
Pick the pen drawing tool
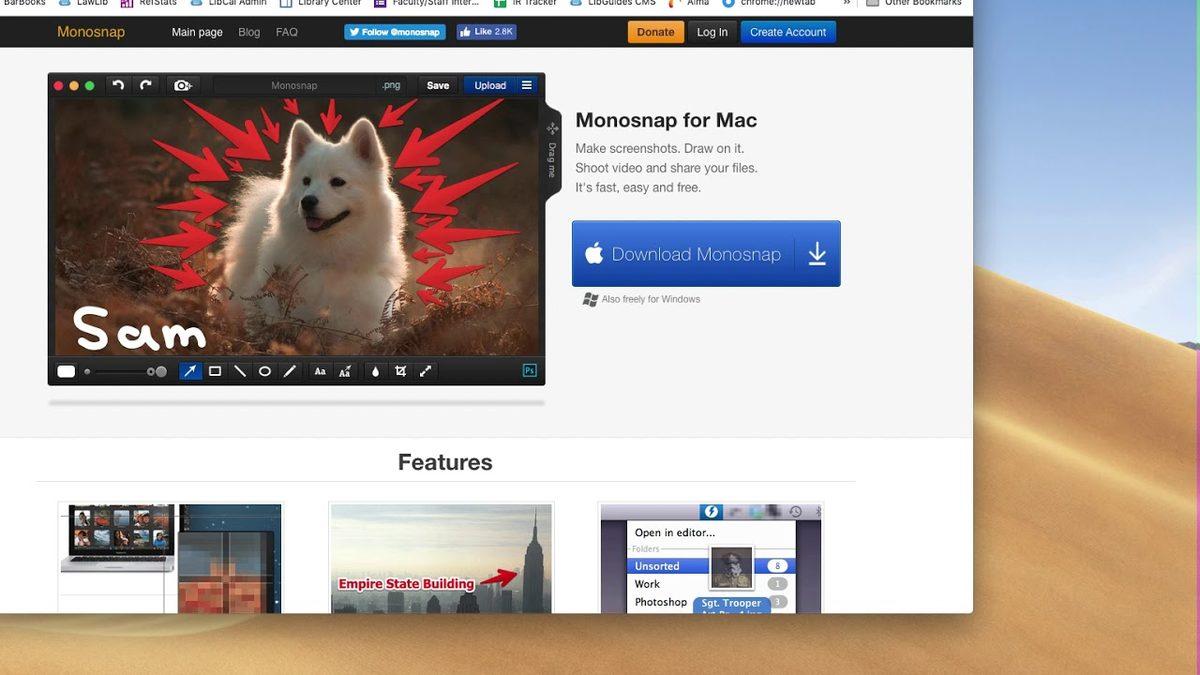pyautogui.click(x=290, y=371)
